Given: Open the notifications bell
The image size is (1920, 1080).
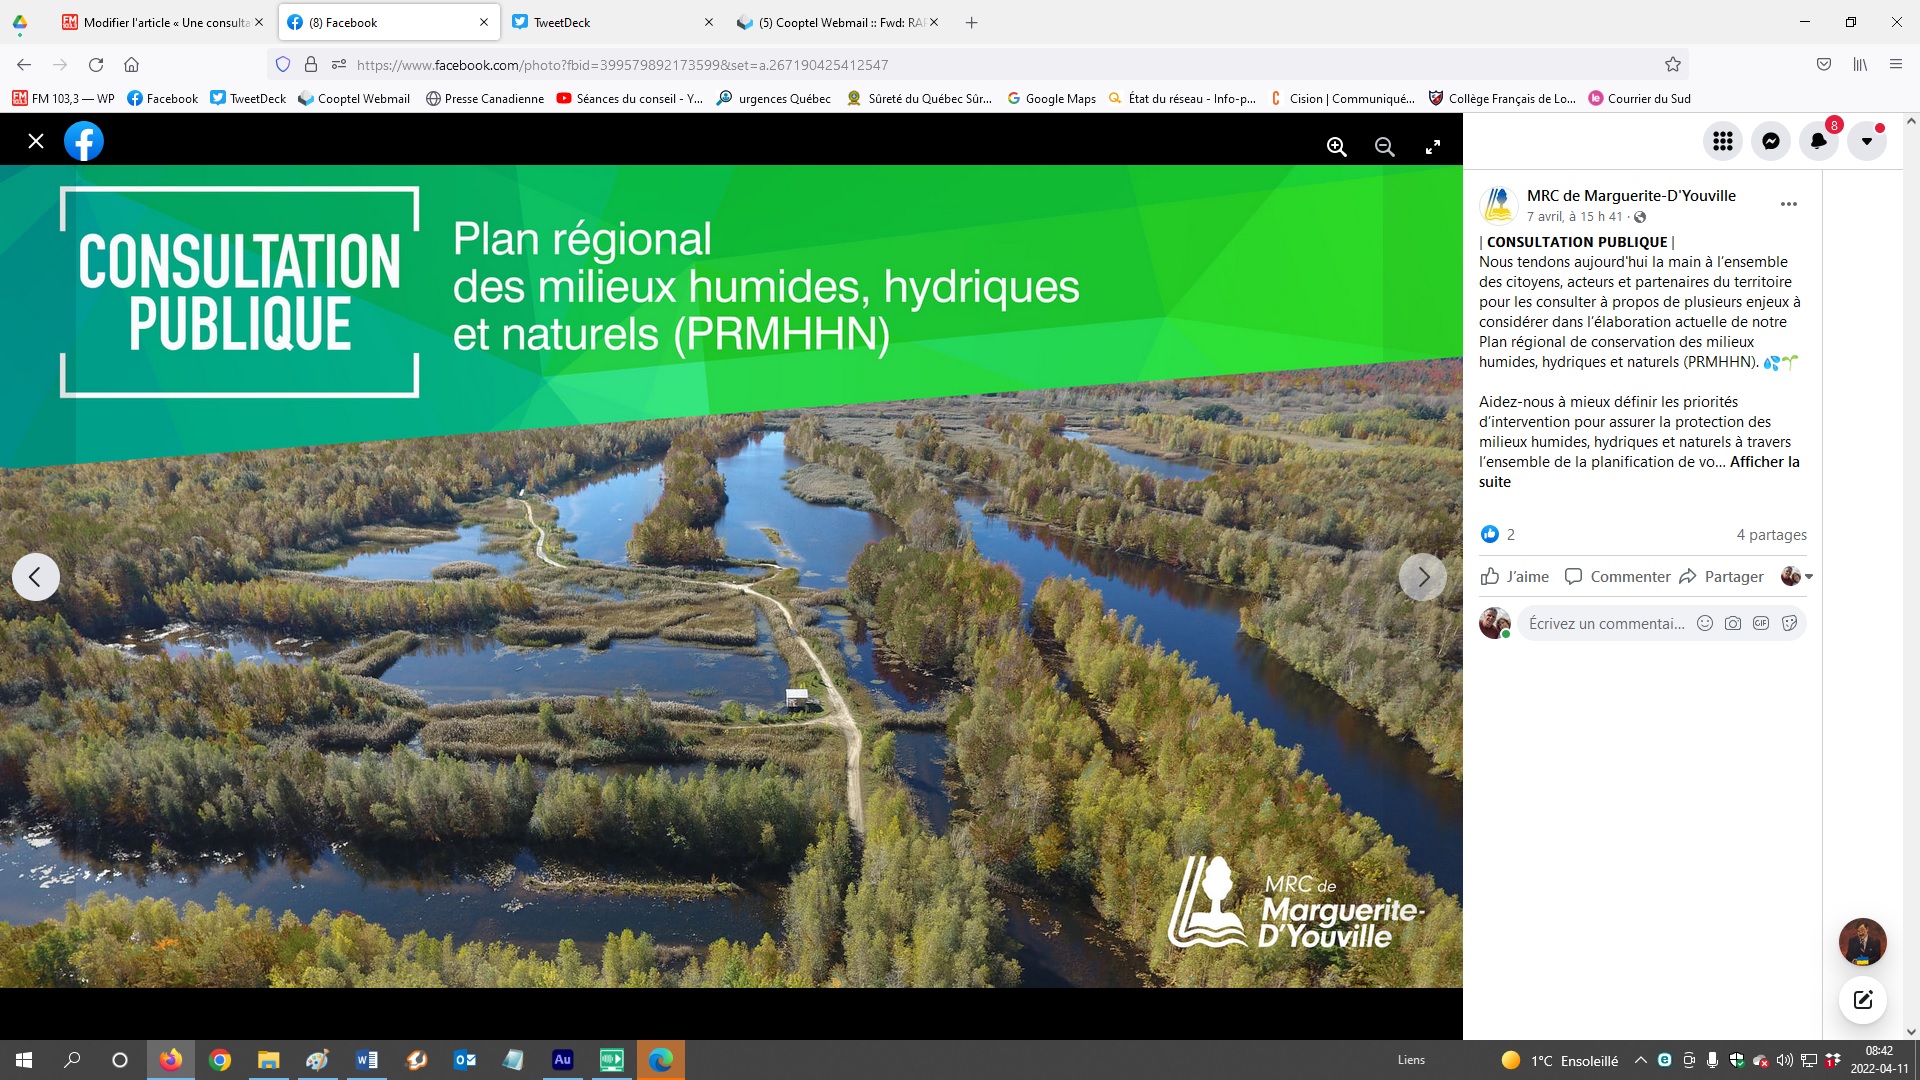Looking at the screenshot, I should tap(1818, 141).
